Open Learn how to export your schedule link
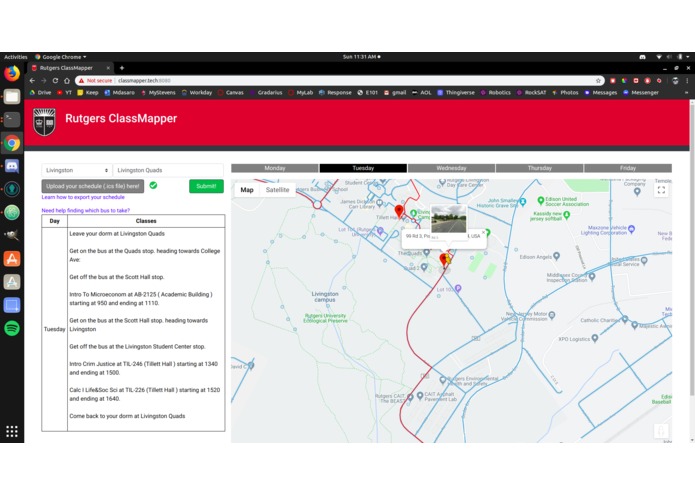695x494 pixels. 83,197
